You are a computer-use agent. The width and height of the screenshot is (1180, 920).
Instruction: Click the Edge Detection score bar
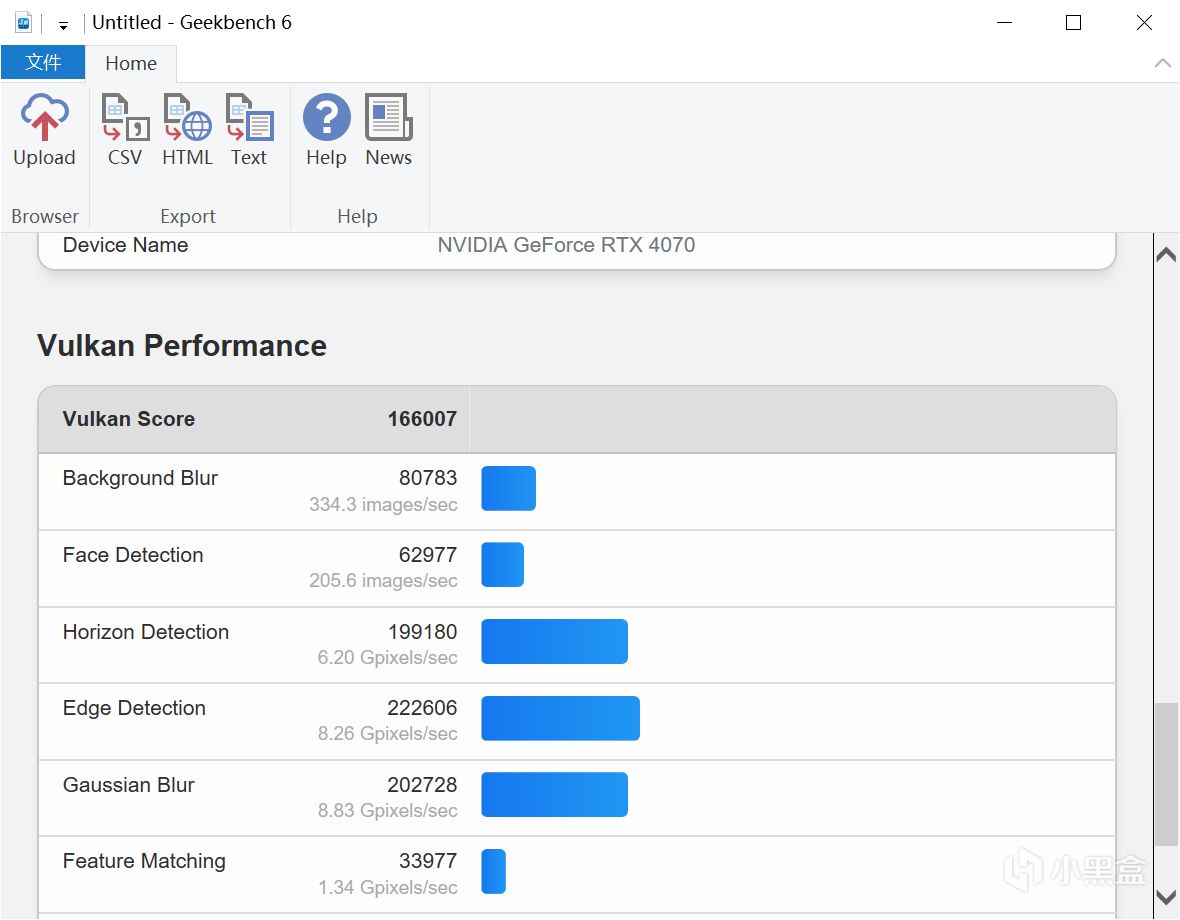coord(561,718)
